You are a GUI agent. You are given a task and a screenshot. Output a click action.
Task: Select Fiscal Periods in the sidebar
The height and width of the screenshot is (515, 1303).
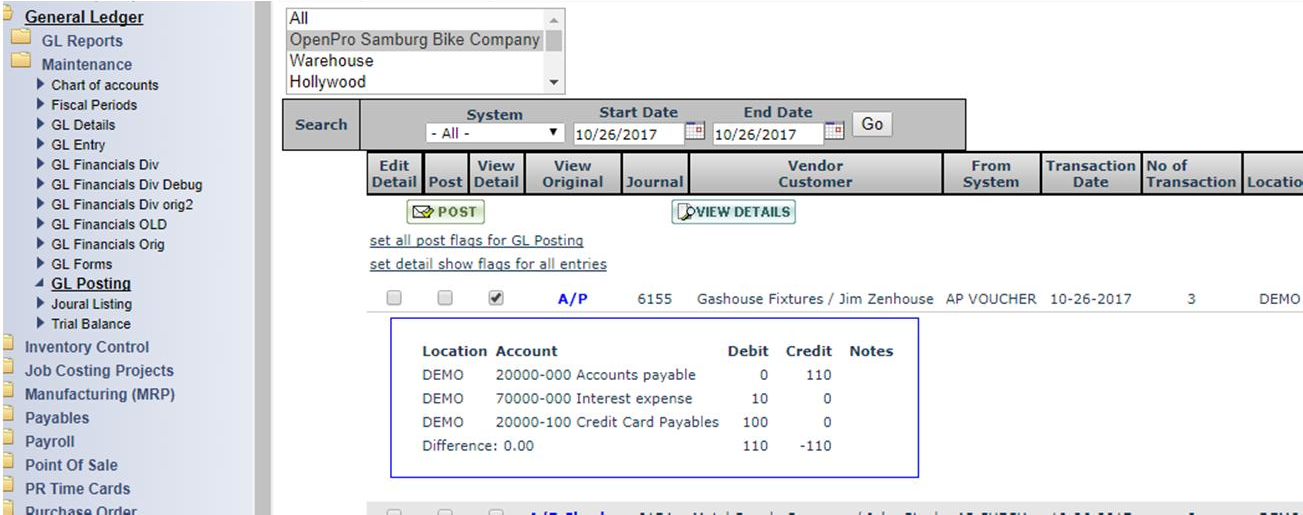pos(94,105)
